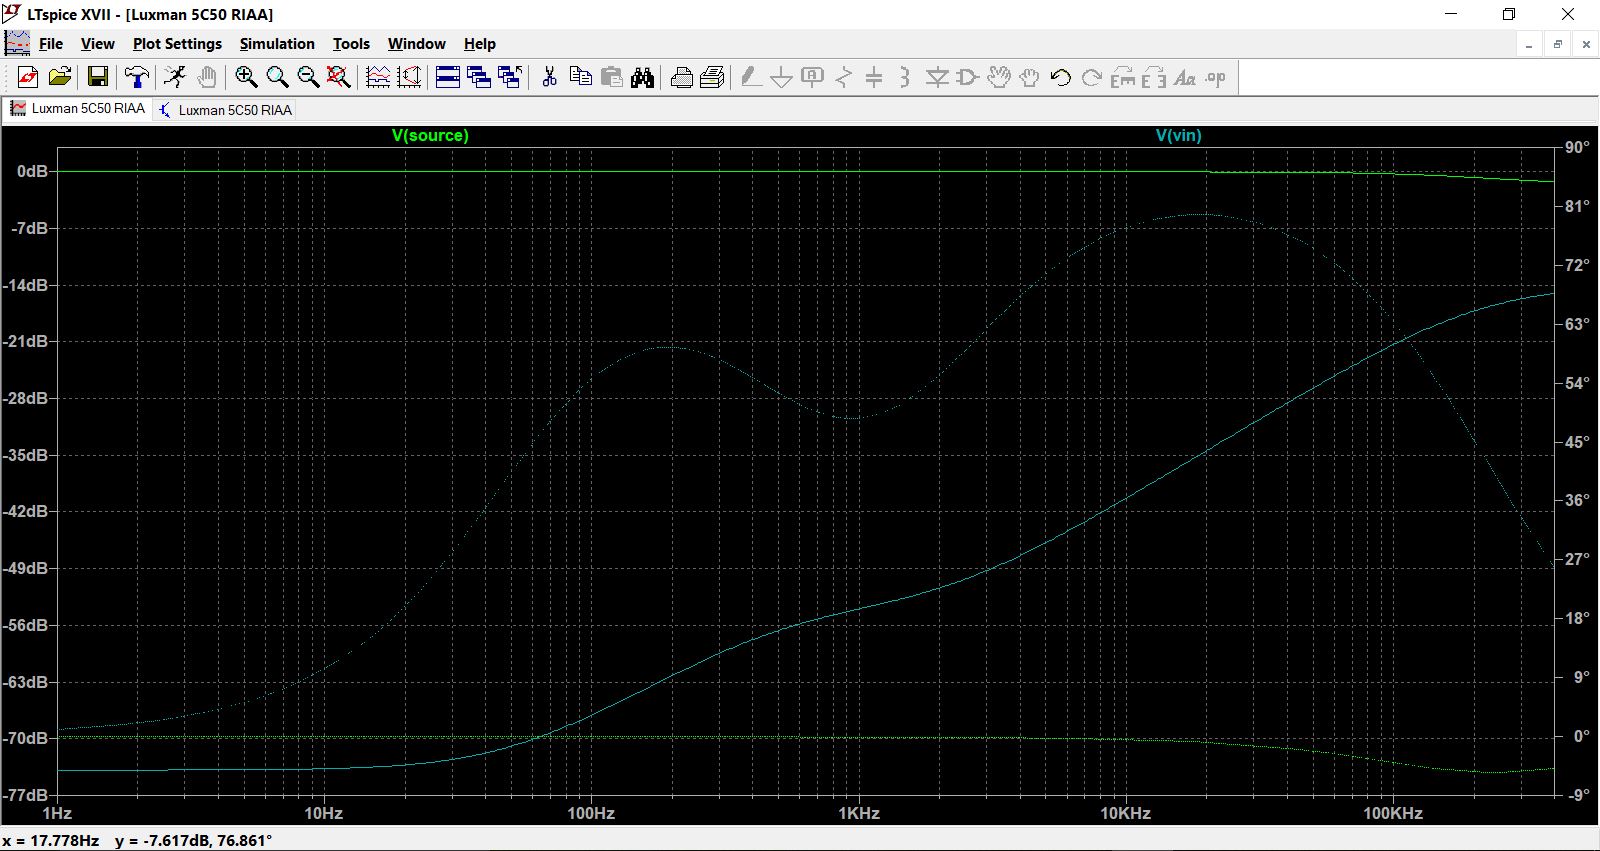Click the Mirror icon
The image size is (1600, 851).
pos(1154,77)
